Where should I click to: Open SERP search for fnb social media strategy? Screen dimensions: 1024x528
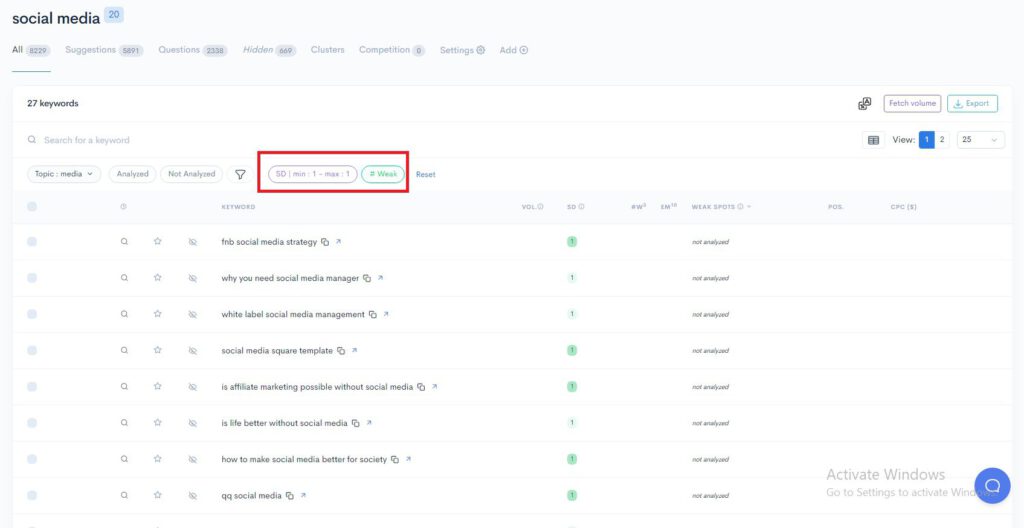[124, 242]
